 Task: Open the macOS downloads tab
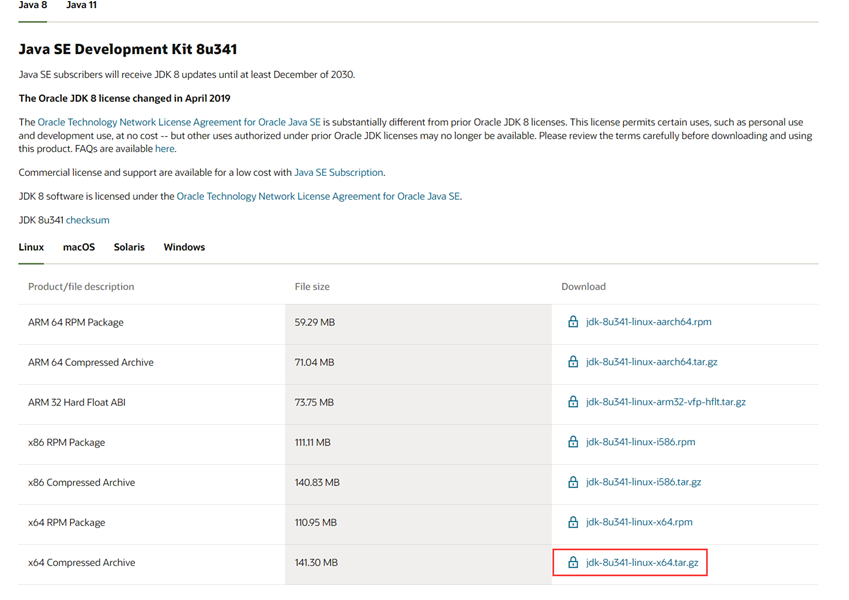pos(79,247)
